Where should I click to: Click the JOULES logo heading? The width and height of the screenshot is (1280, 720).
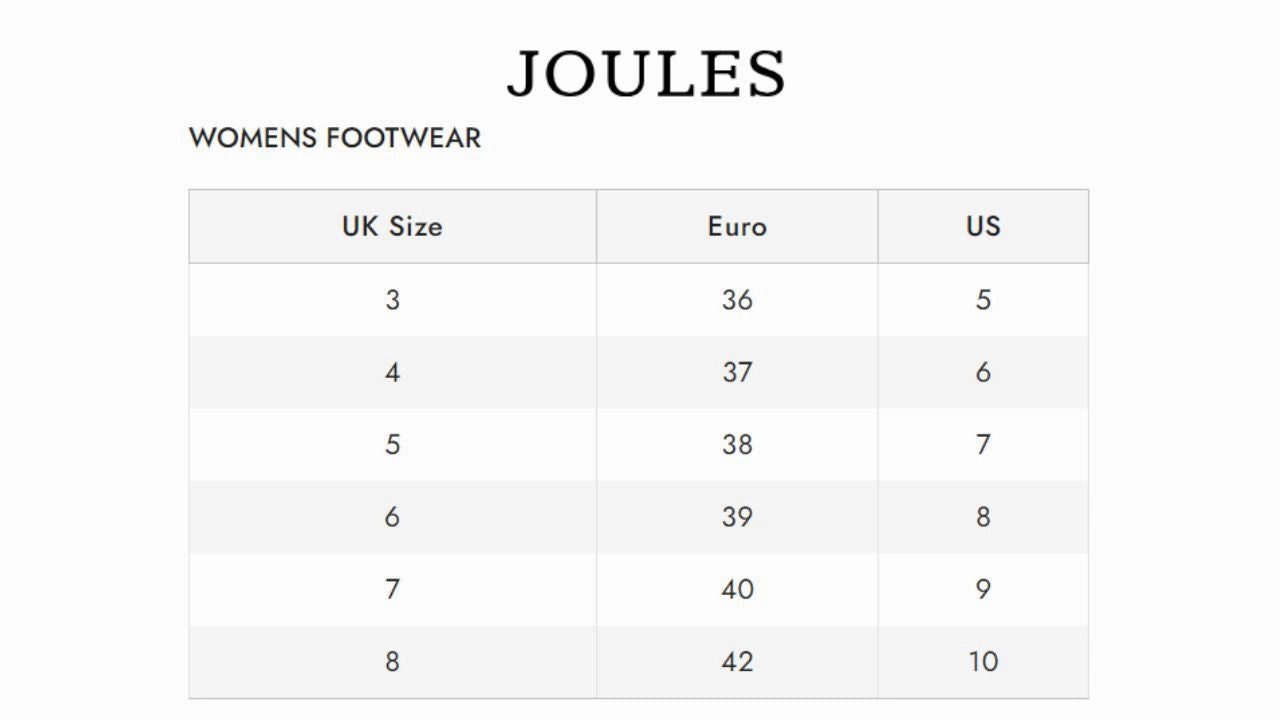coord(646,74)
